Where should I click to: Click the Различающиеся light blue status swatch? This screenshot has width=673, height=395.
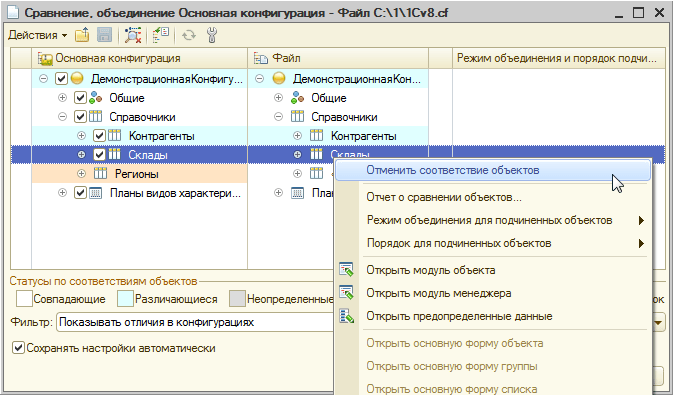pos(125,299)
